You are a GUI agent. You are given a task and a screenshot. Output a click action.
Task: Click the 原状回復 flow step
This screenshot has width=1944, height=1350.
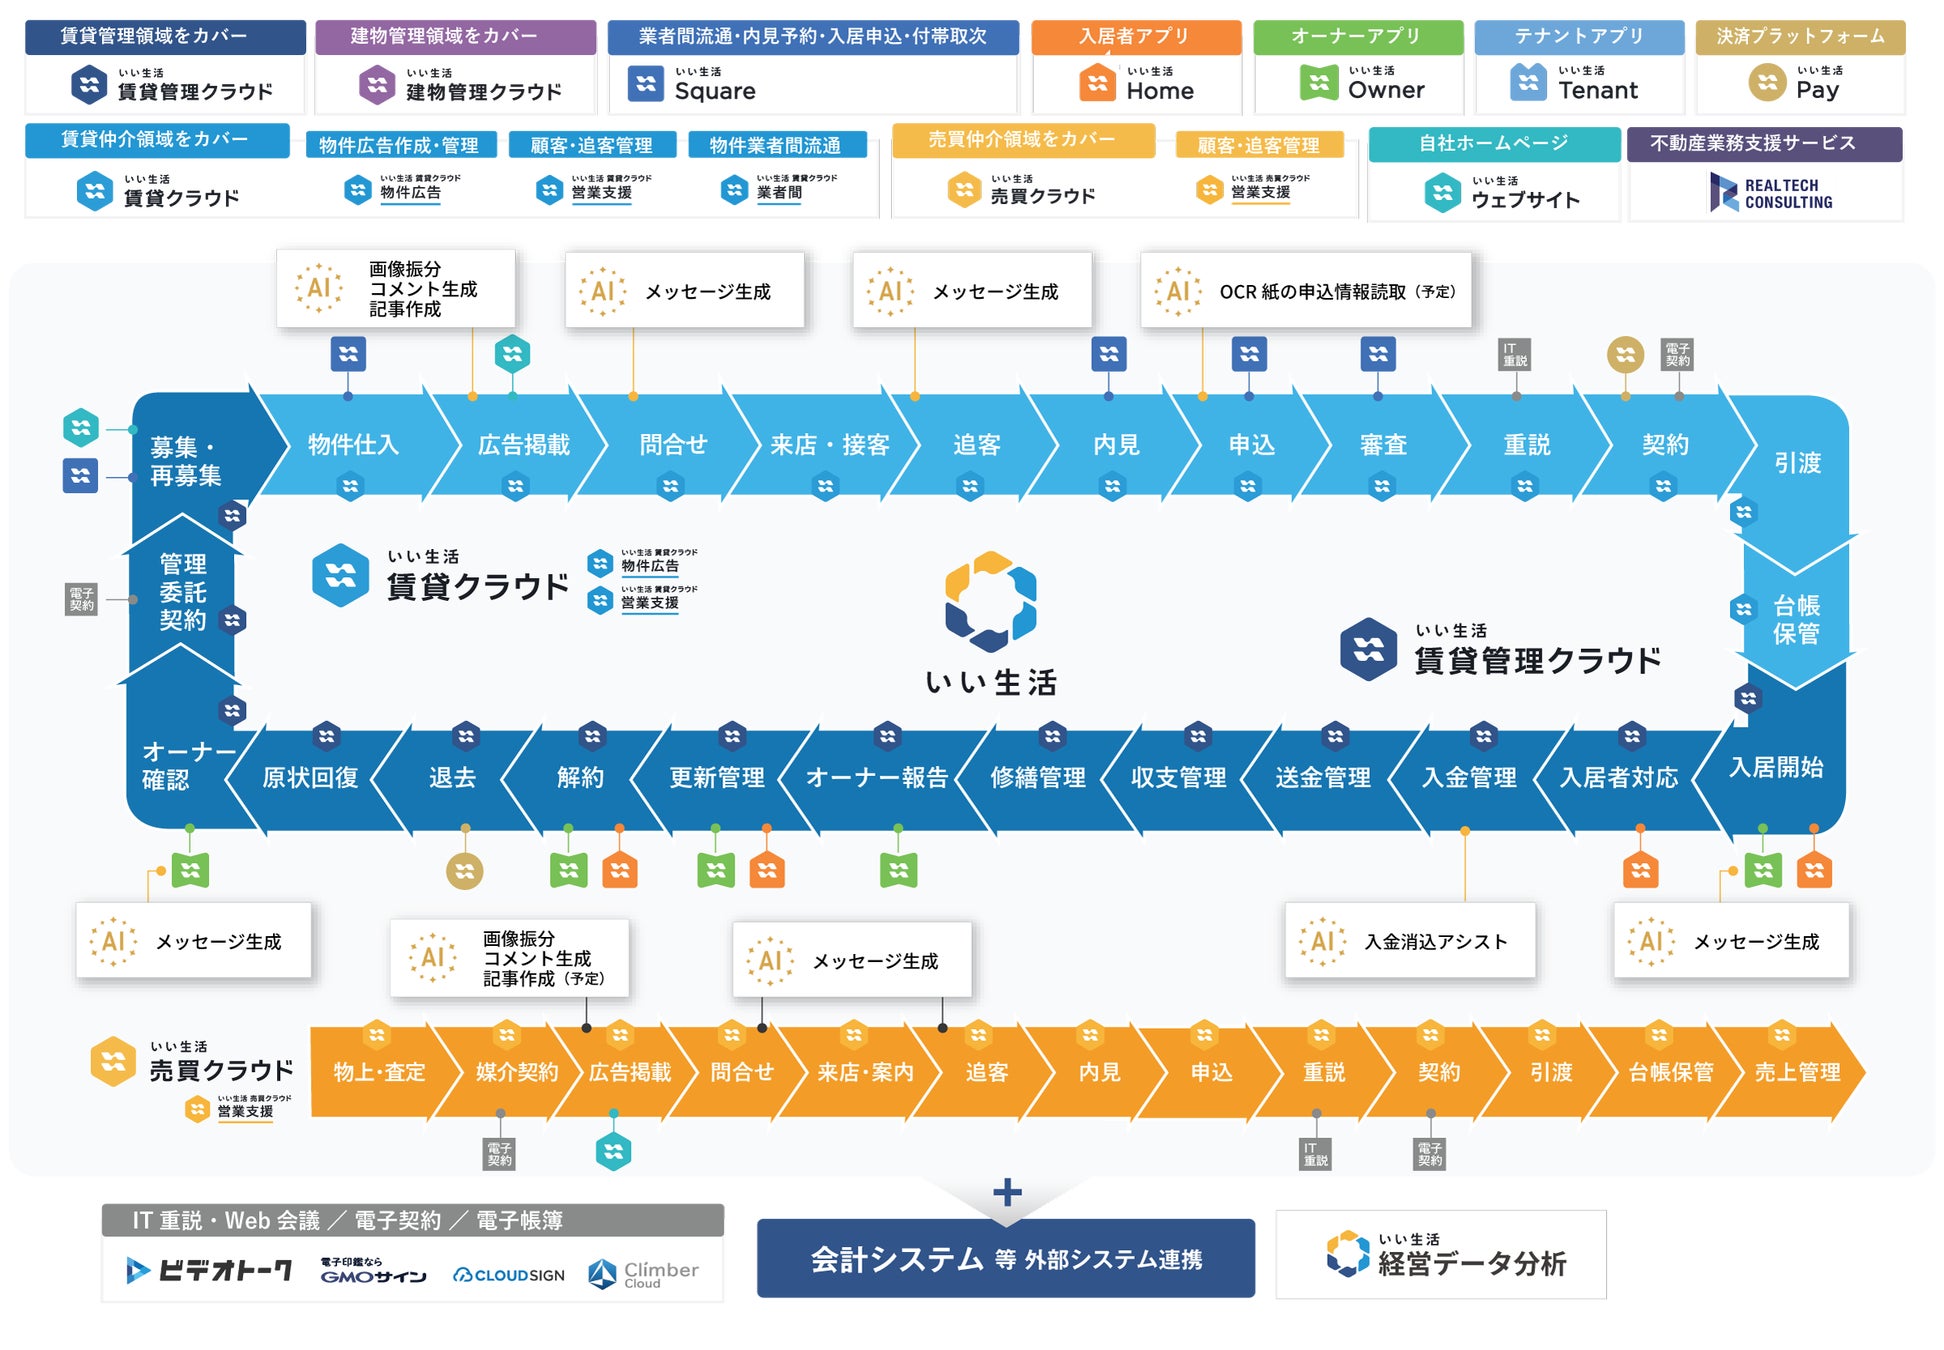click(x=310, y=778)
